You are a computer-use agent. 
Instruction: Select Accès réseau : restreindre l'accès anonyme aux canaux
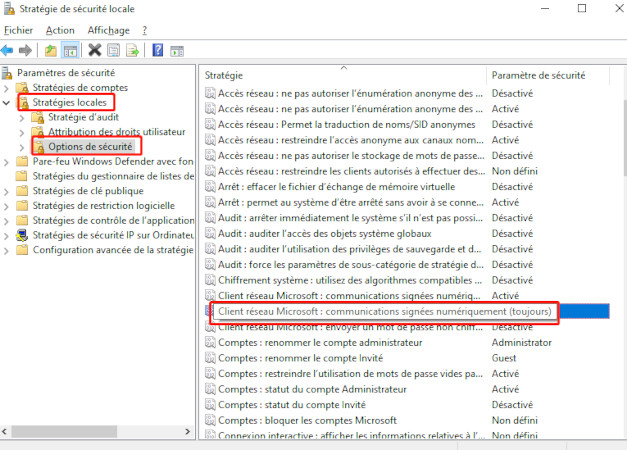point(351,140)
